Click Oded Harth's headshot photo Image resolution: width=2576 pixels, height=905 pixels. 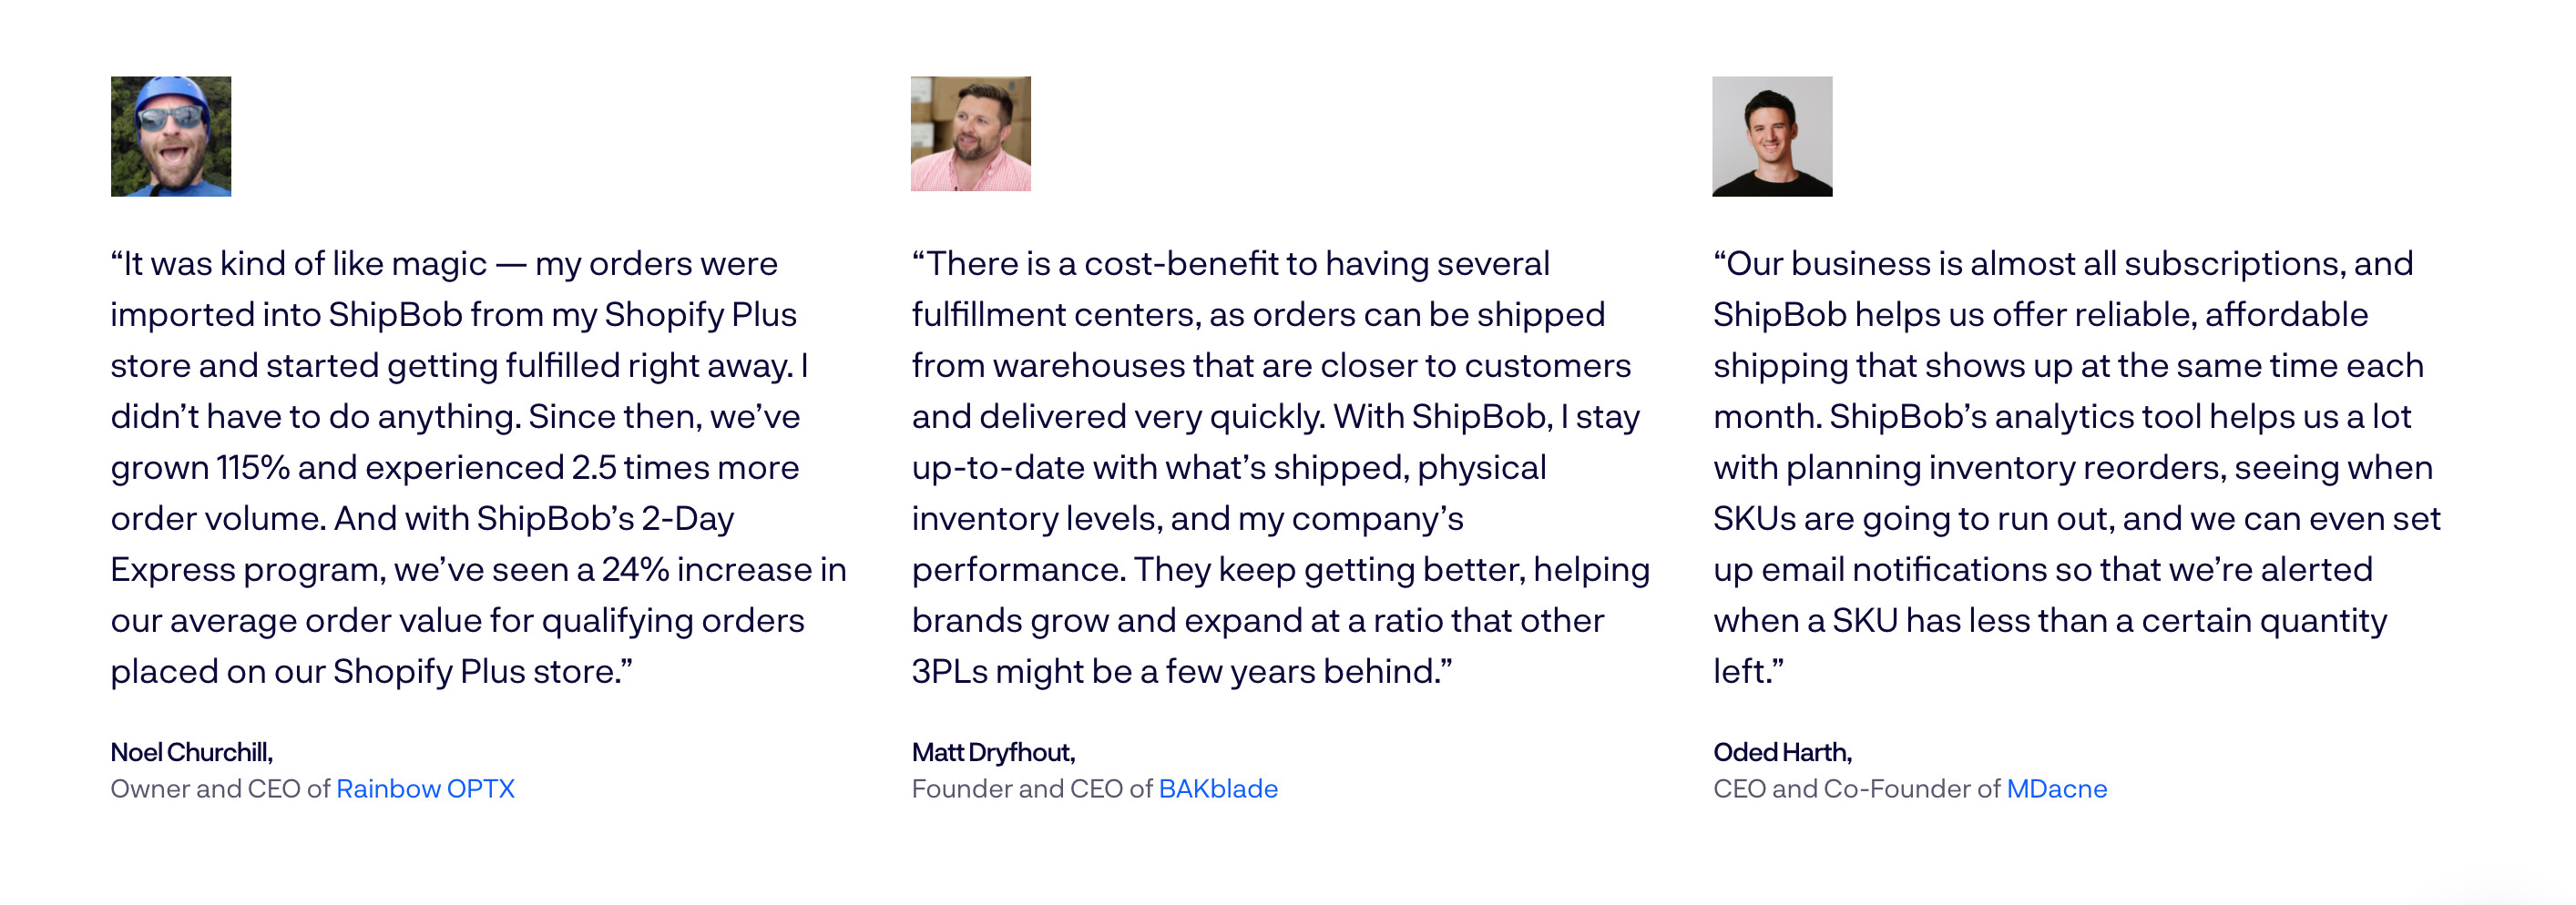coord(1771,136)
